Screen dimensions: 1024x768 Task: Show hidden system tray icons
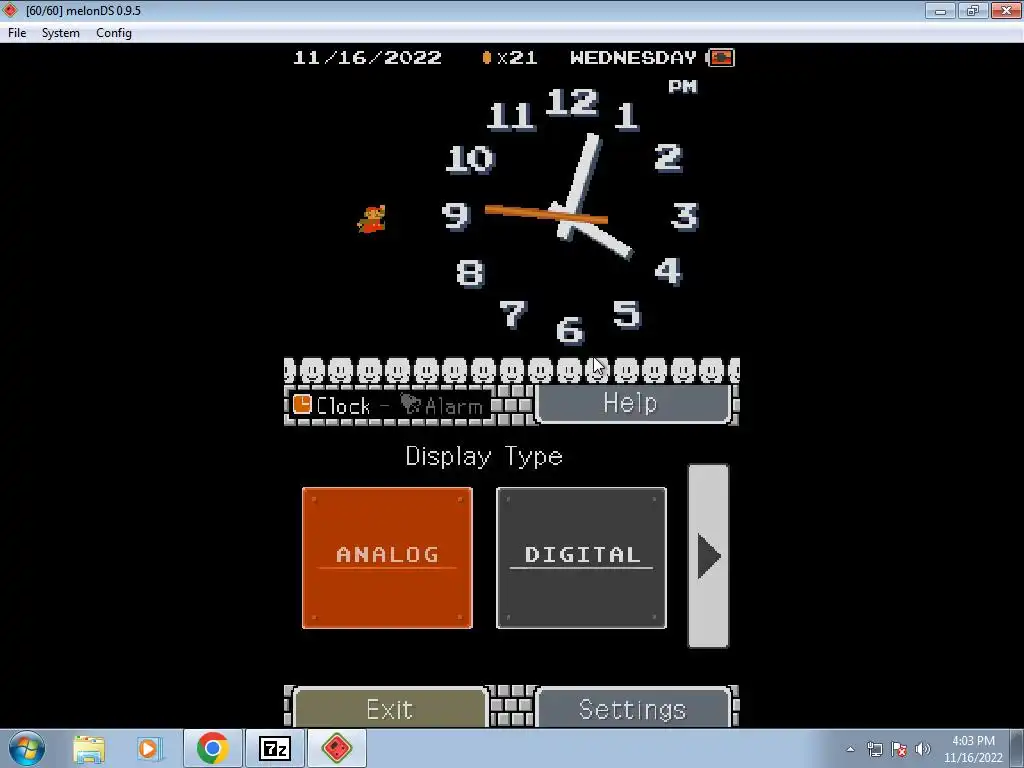[x=850, y=749]
